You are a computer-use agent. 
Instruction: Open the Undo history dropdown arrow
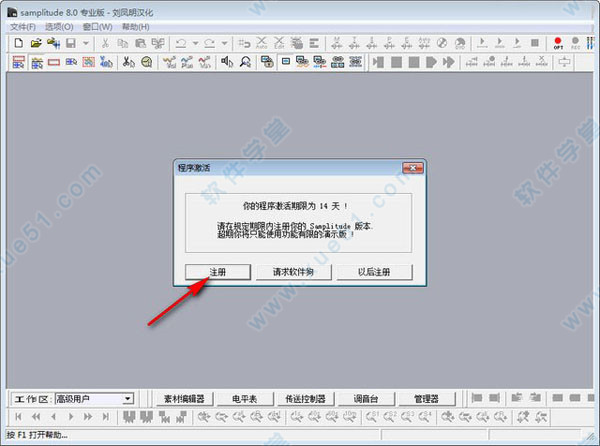click(195, 43)
